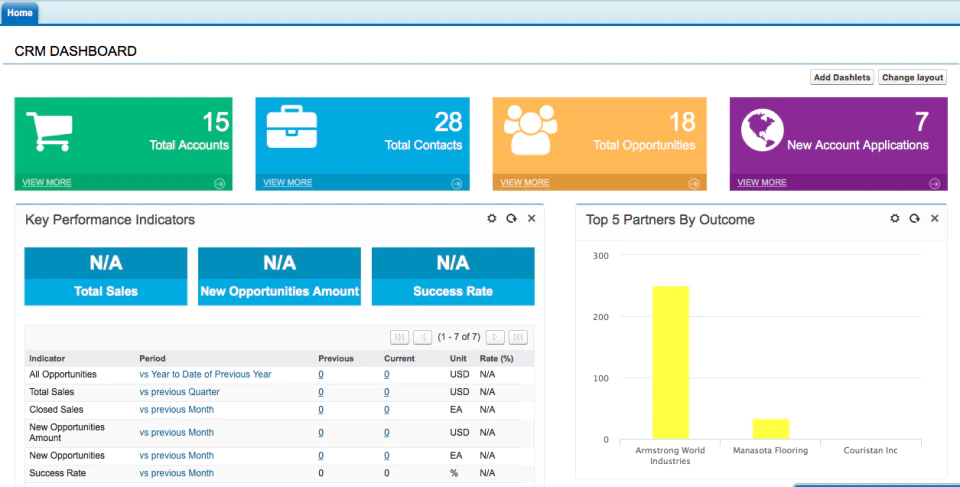Open 'vs Year to Date of Previous Year' link
The height and width of the screenshot is (487, 960).
click(x=205, y=374)
